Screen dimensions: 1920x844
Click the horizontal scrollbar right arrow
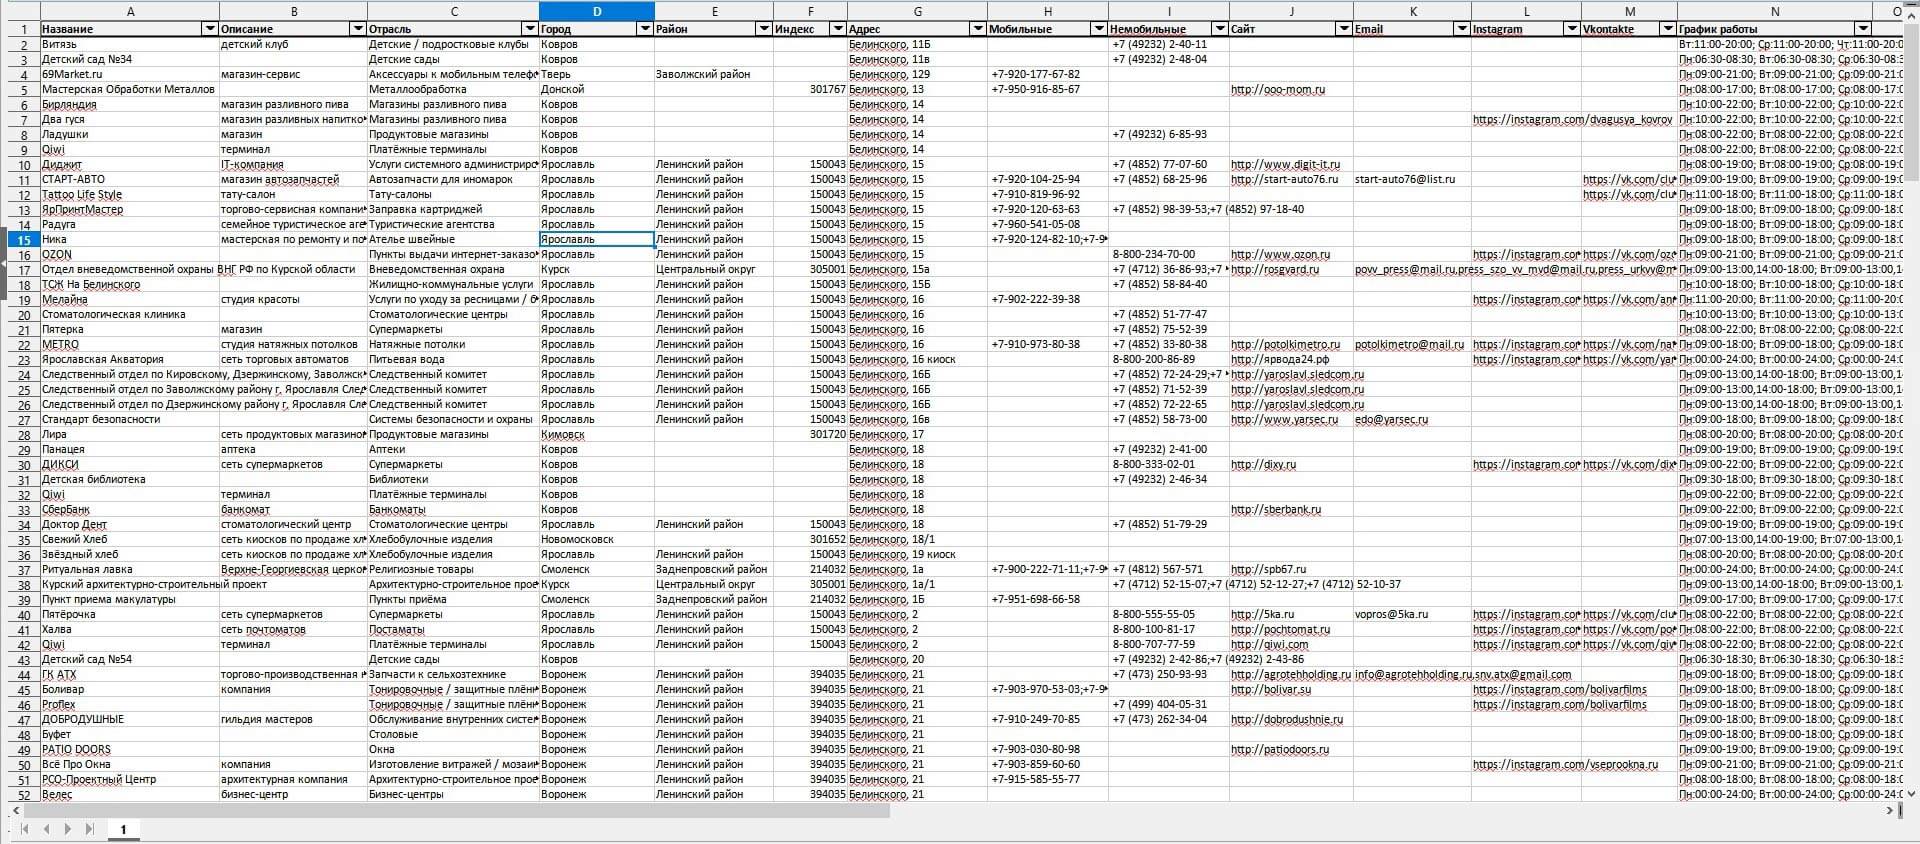pos(1889,810)
